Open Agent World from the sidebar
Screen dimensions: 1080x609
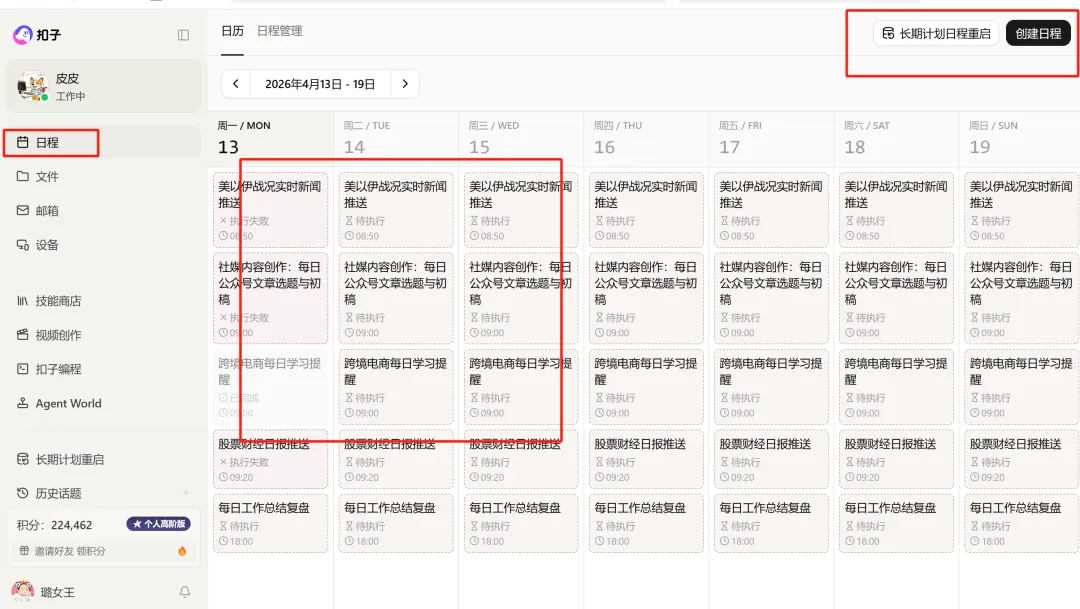[x=103, y=403]
